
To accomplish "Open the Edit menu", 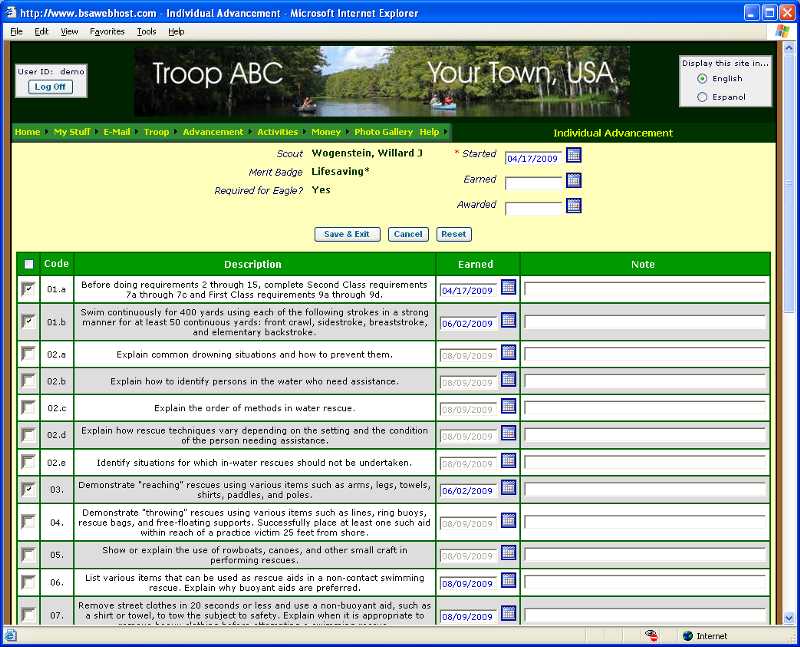I will coord(41,32).
